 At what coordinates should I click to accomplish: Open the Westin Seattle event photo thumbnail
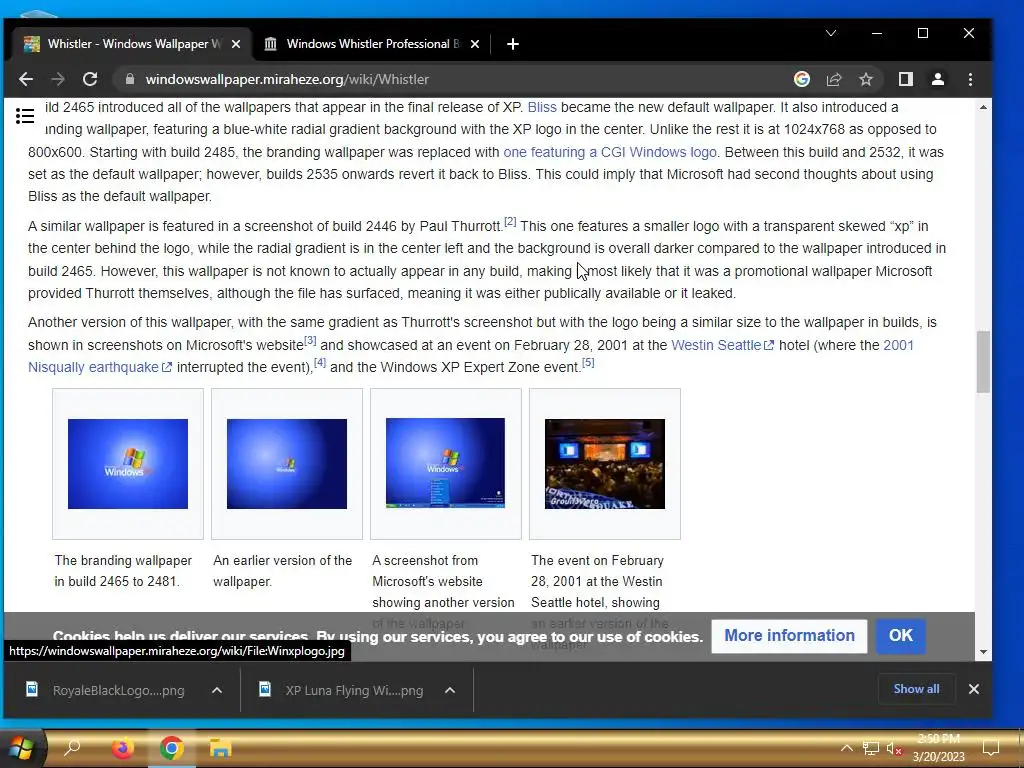pyautogui.click(x=605, y=464)
